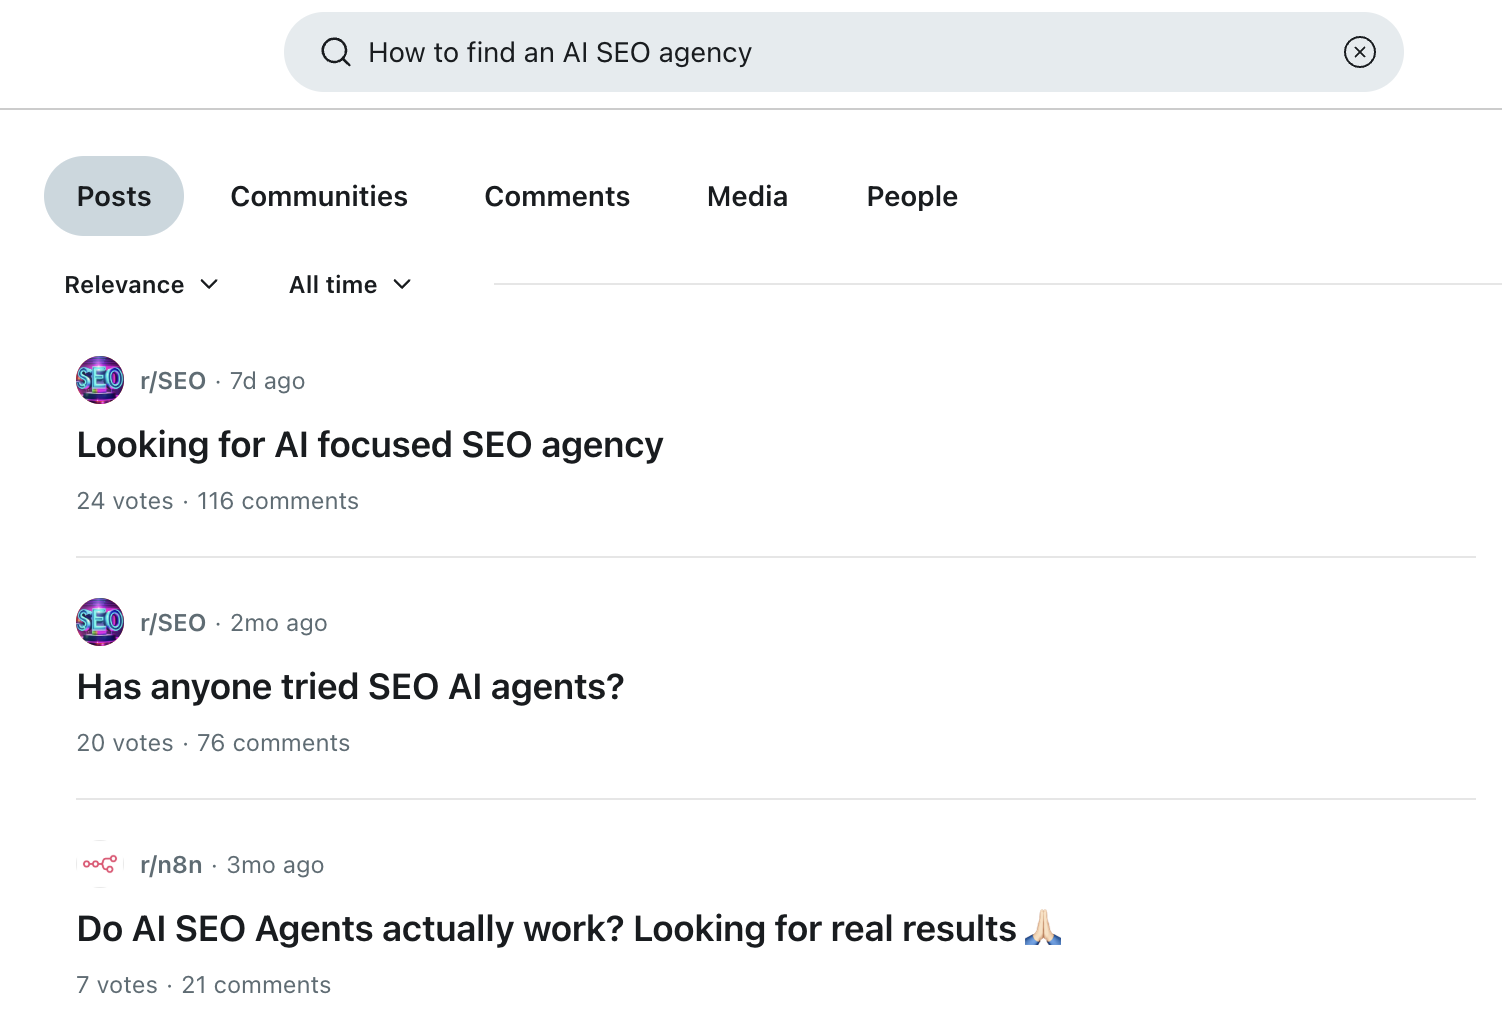Switch to the Comments tab
The image size is (1502, 1014).
coord(557,196)
